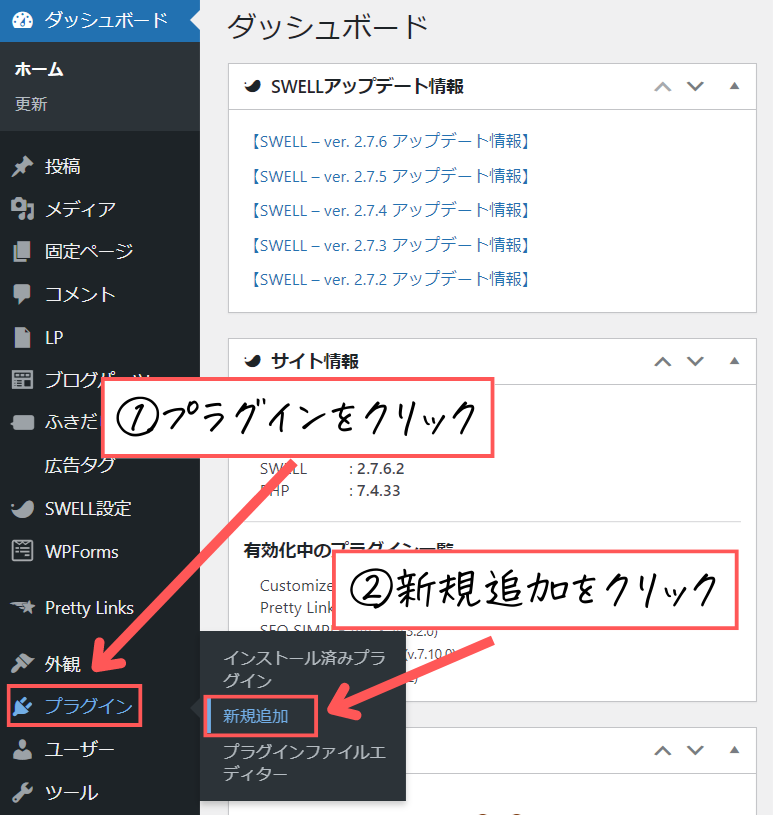Click SWELL logo in サイト情報 header

pyautogui.click(x=253, y=360)
